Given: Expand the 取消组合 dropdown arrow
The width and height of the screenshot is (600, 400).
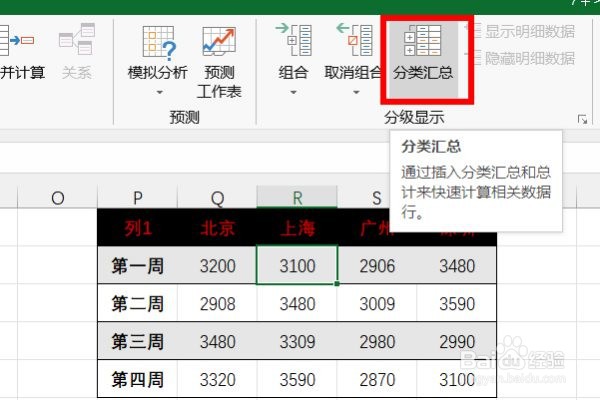Looking at the screenshot, I should 356,92.
